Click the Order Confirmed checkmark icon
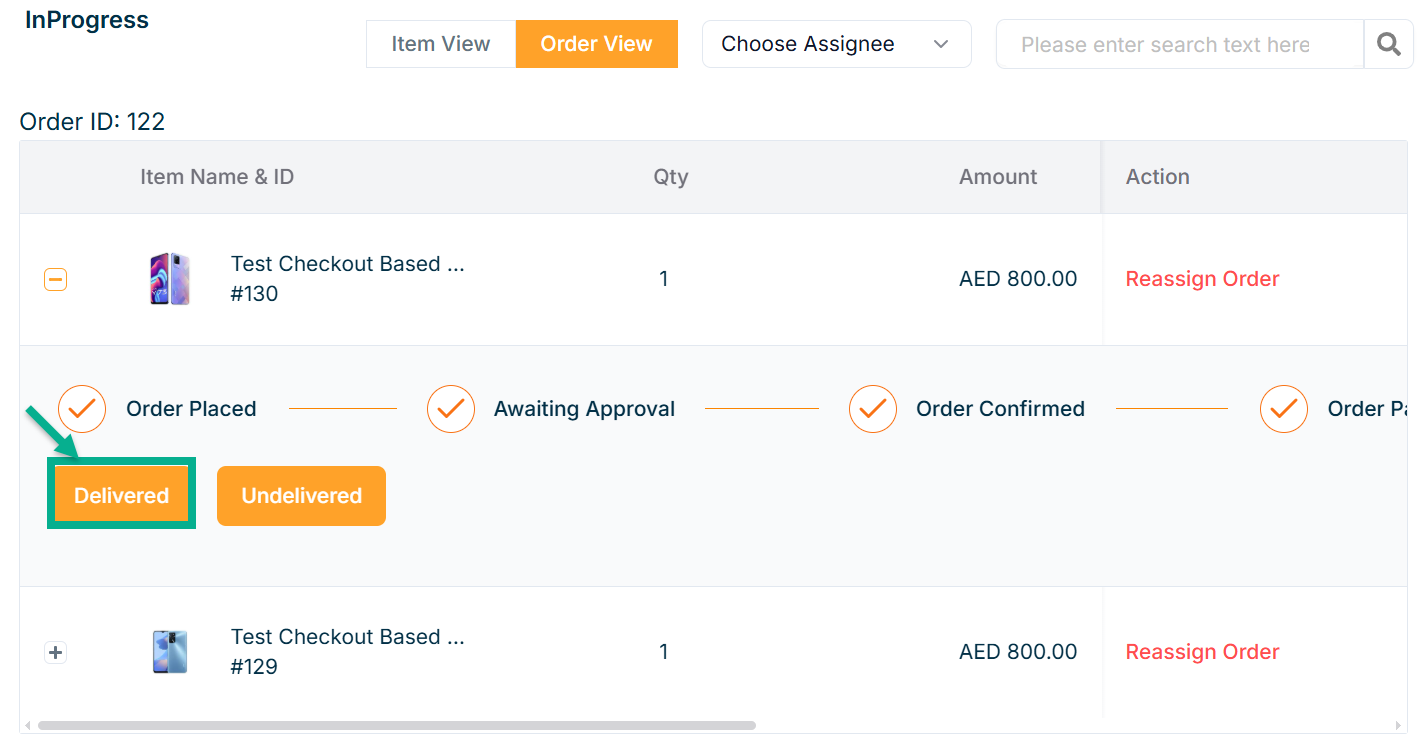This screenshot has height=747, width=1422. (873, 409)
